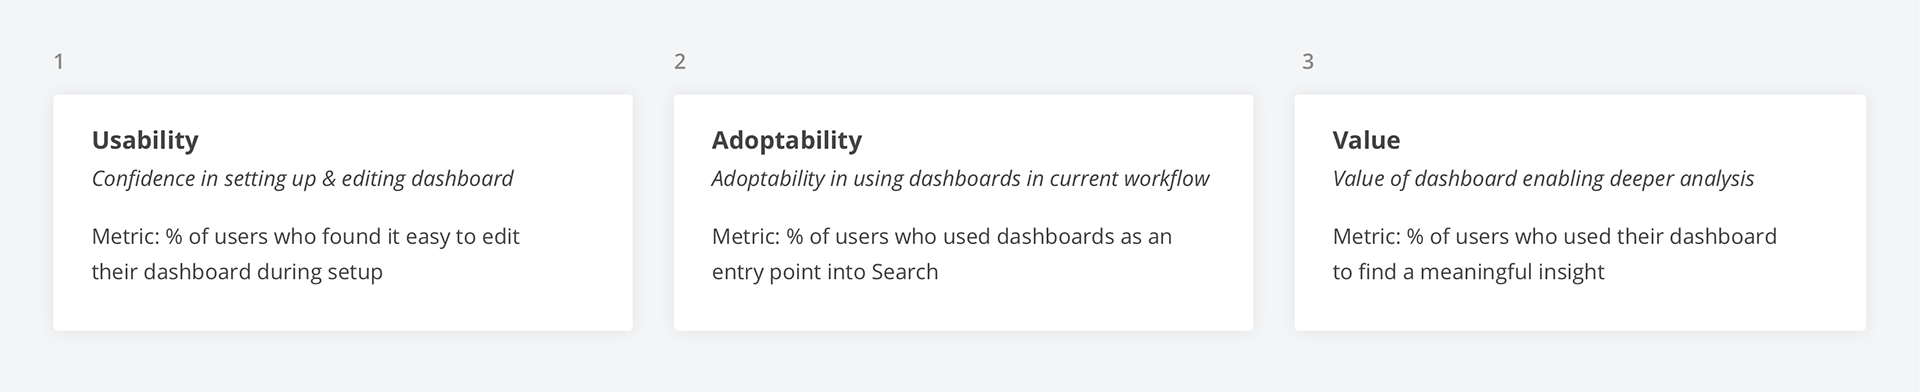Click the word 'Search' in the Adoptability card

(x=905, y=272)
